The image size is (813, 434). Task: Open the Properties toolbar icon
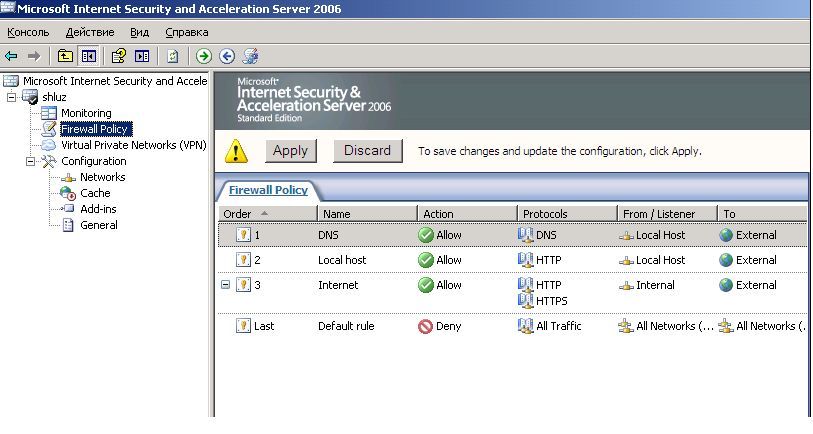[x=119, y=56]
